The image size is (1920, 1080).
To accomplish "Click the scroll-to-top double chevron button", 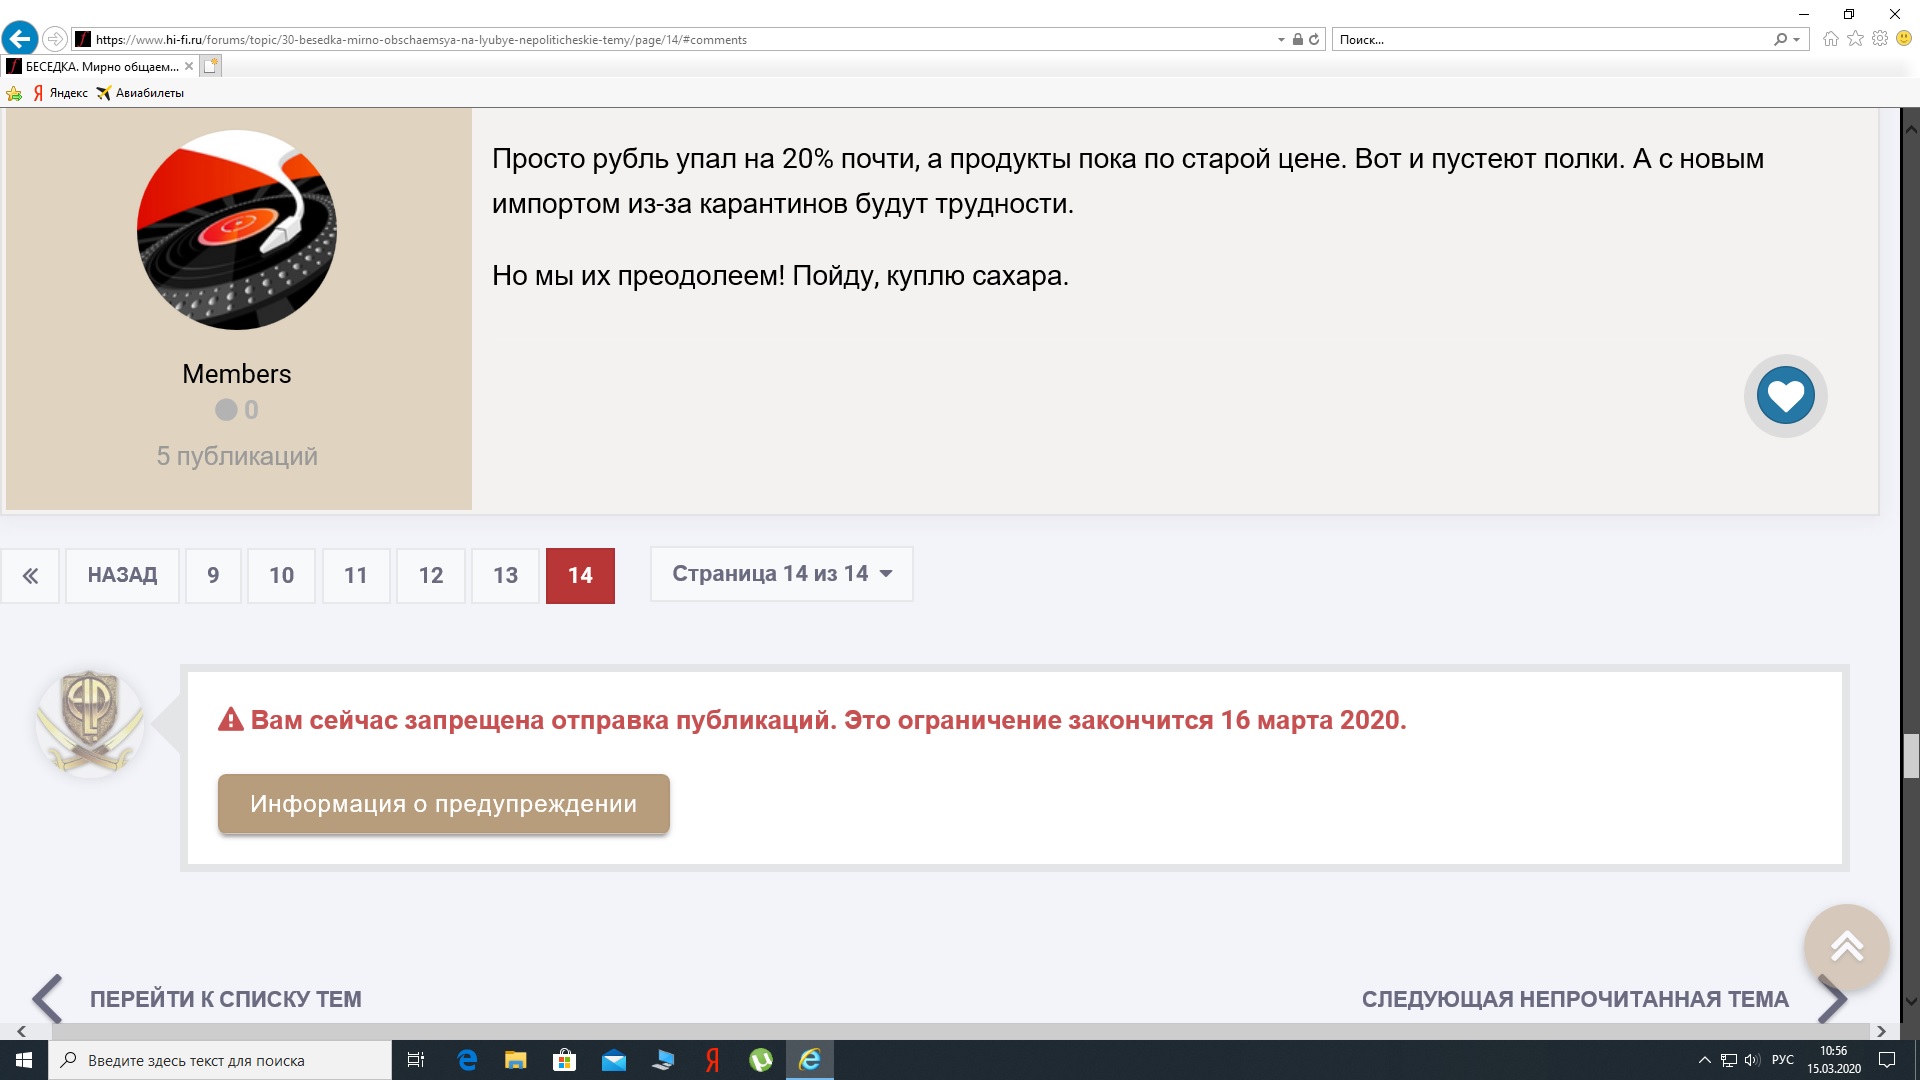I will coord(1846,946).
